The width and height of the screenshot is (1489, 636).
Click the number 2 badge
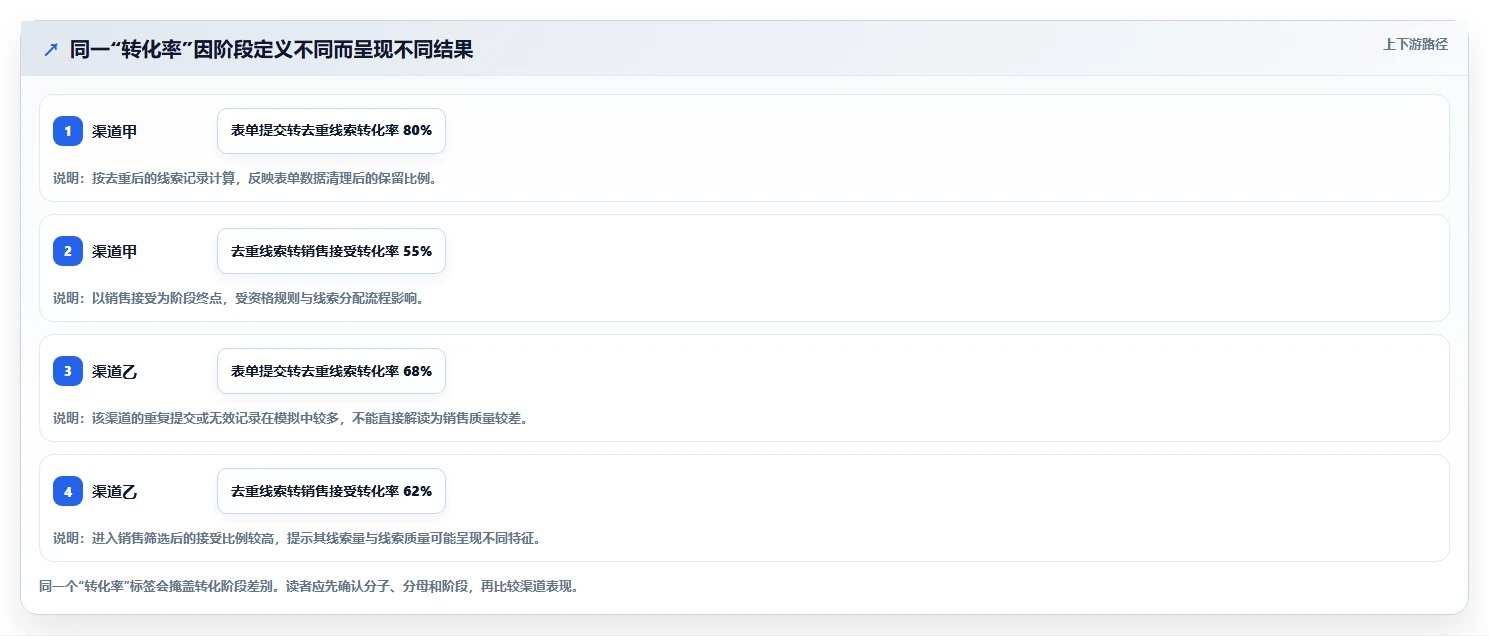pyautogui.click(x=68, y=251)
